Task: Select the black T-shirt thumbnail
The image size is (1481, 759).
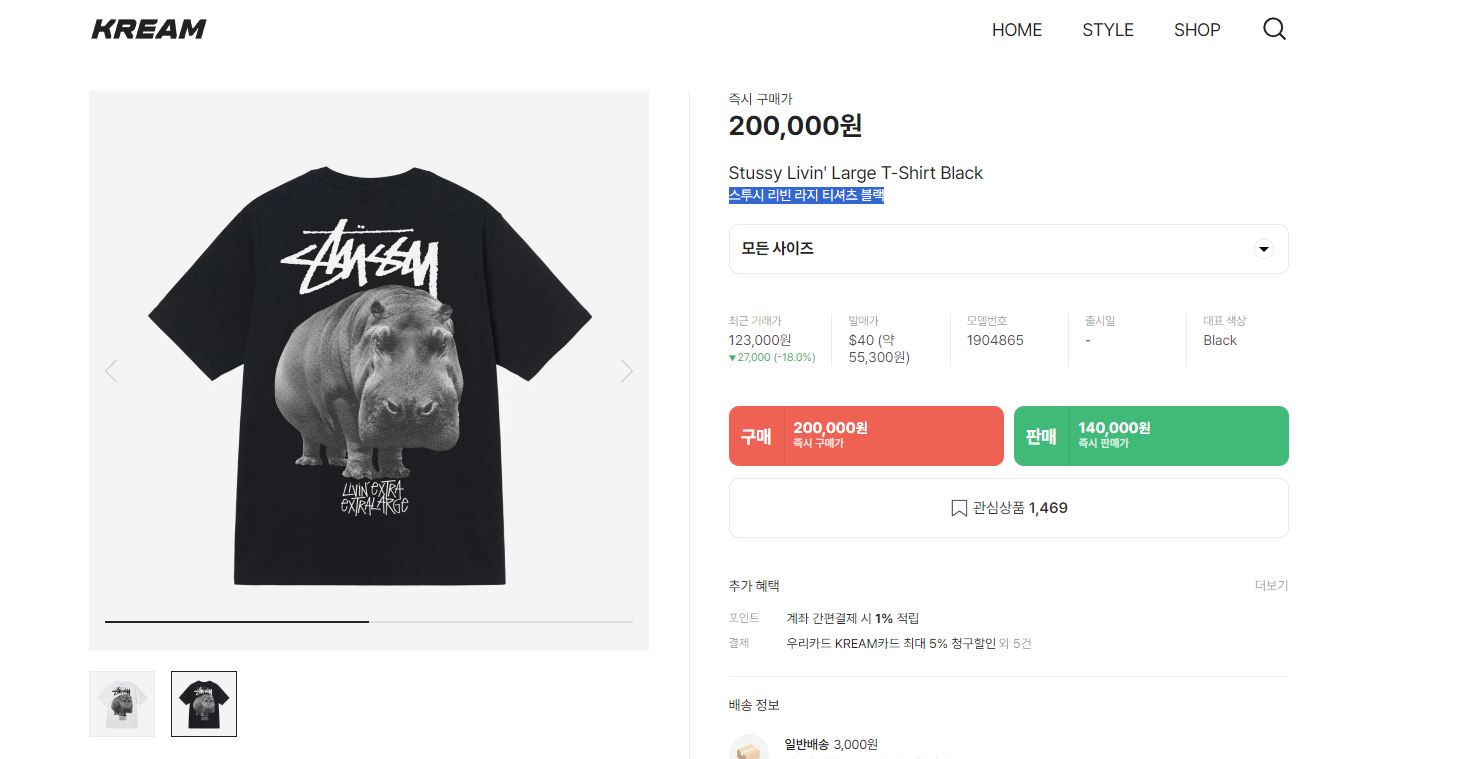Action: [204, 704]
